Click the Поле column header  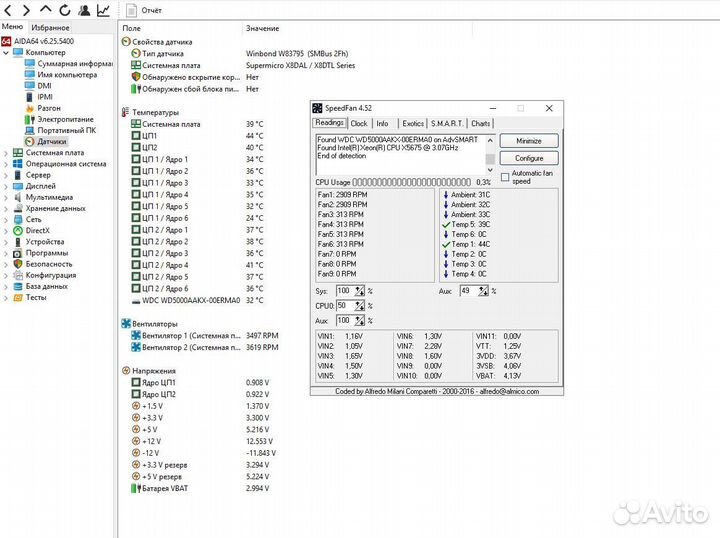131,28
